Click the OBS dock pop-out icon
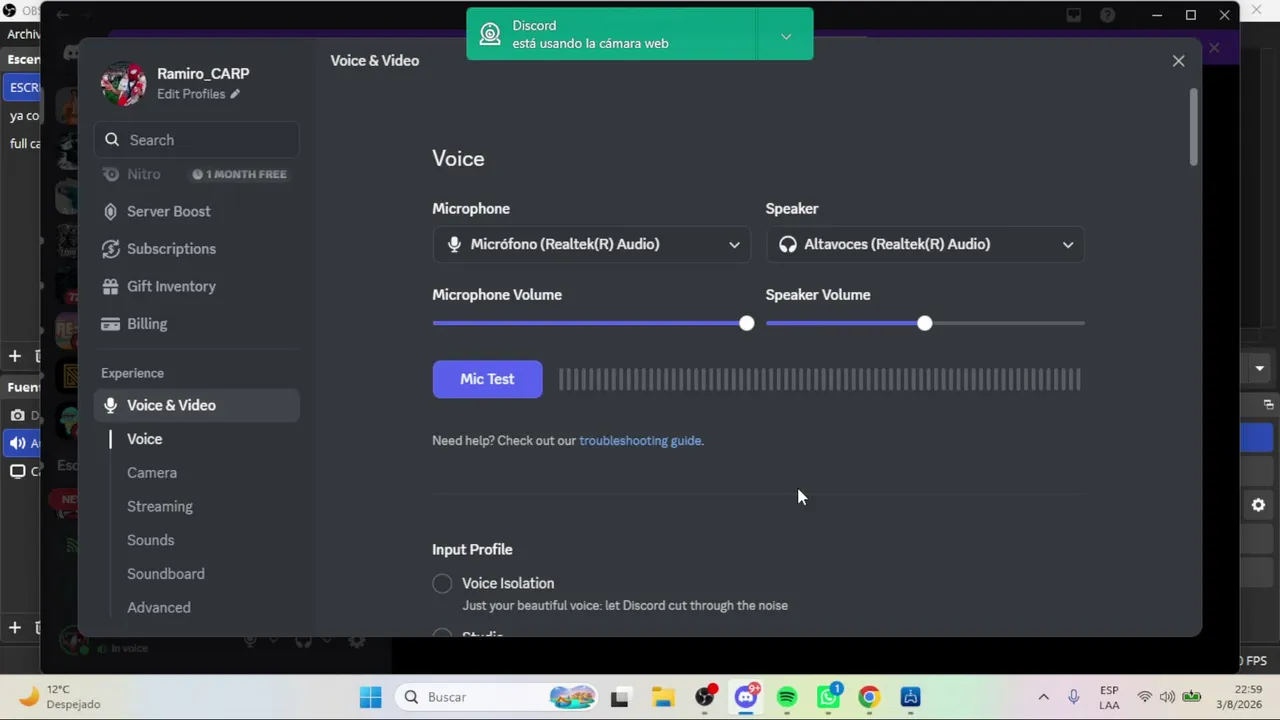 point(1268,405)
